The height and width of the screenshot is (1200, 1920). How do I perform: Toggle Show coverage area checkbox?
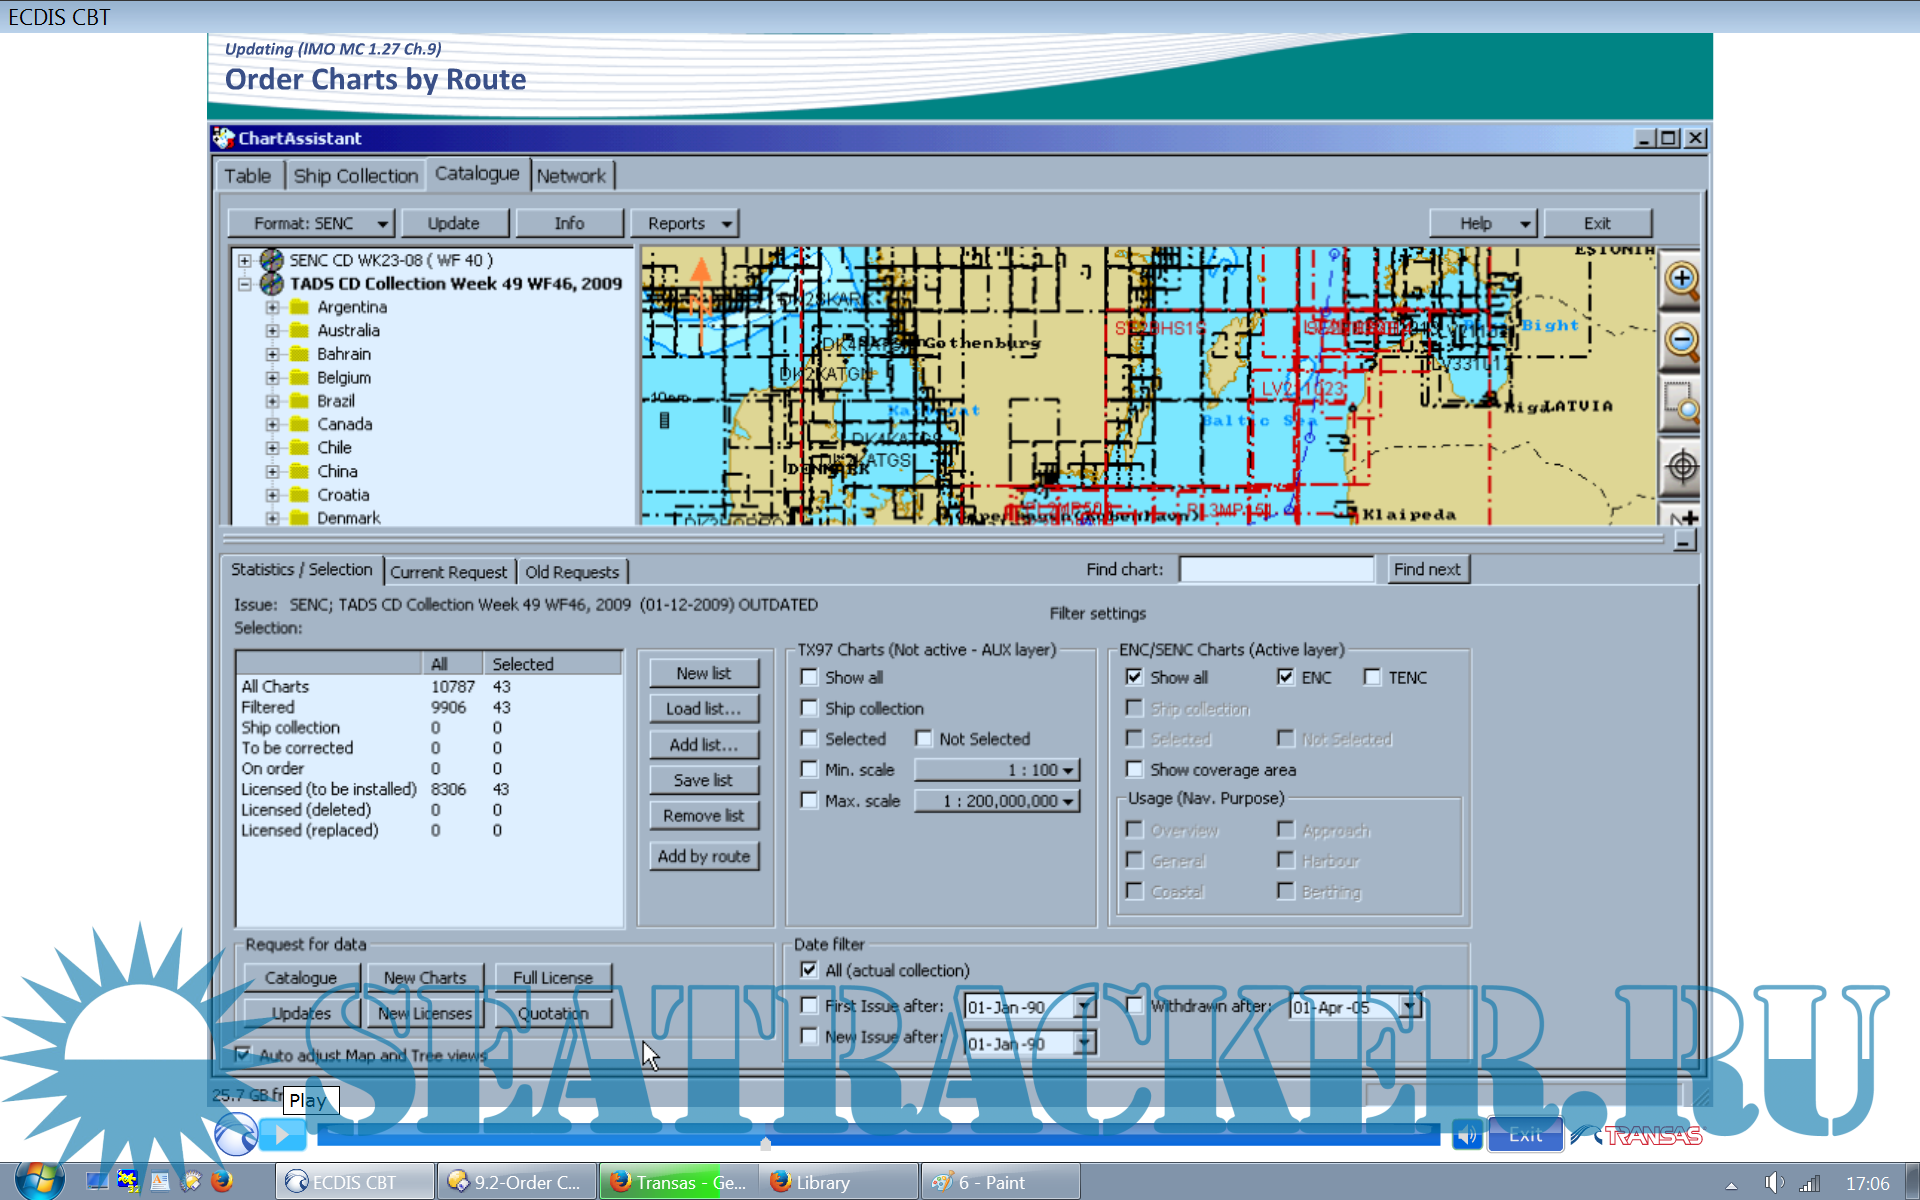1134,769
